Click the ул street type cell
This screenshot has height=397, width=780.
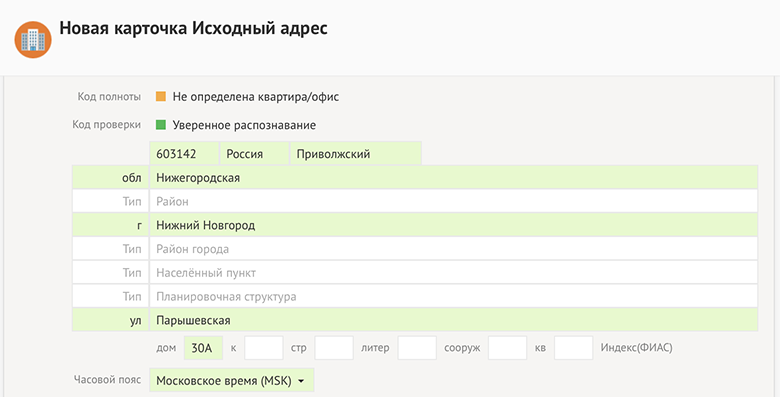(110, 320)
